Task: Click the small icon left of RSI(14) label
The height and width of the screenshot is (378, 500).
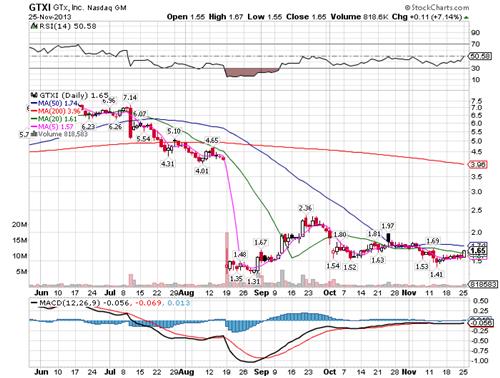Action: tap(33, 26)
